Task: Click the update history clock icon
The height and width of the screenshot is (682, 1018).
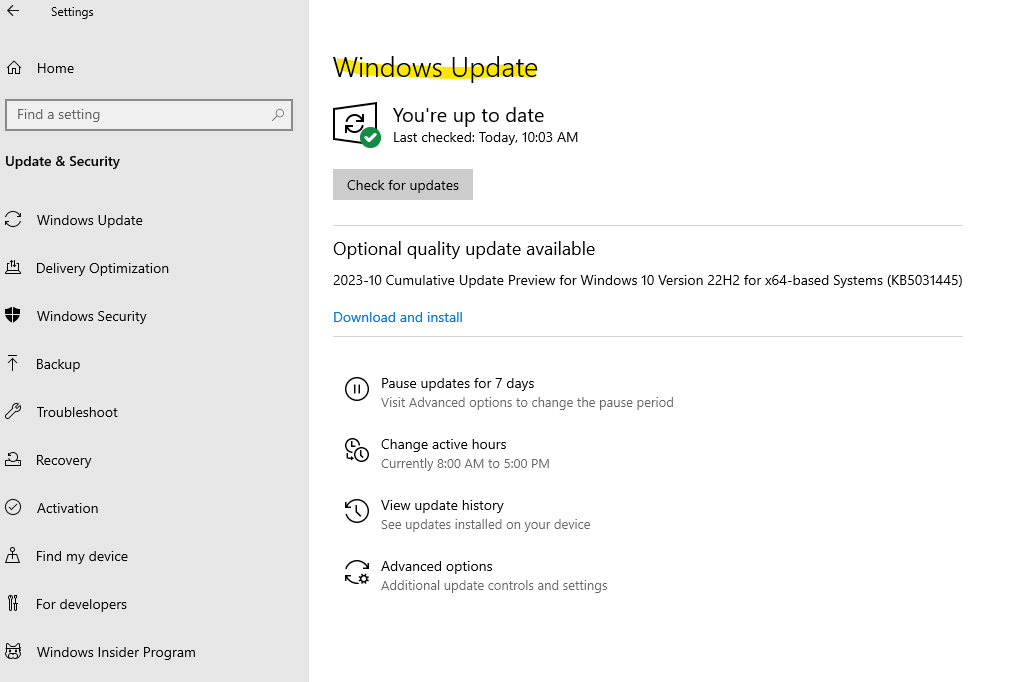Action: pyautogui.click(x=356, y=511)
